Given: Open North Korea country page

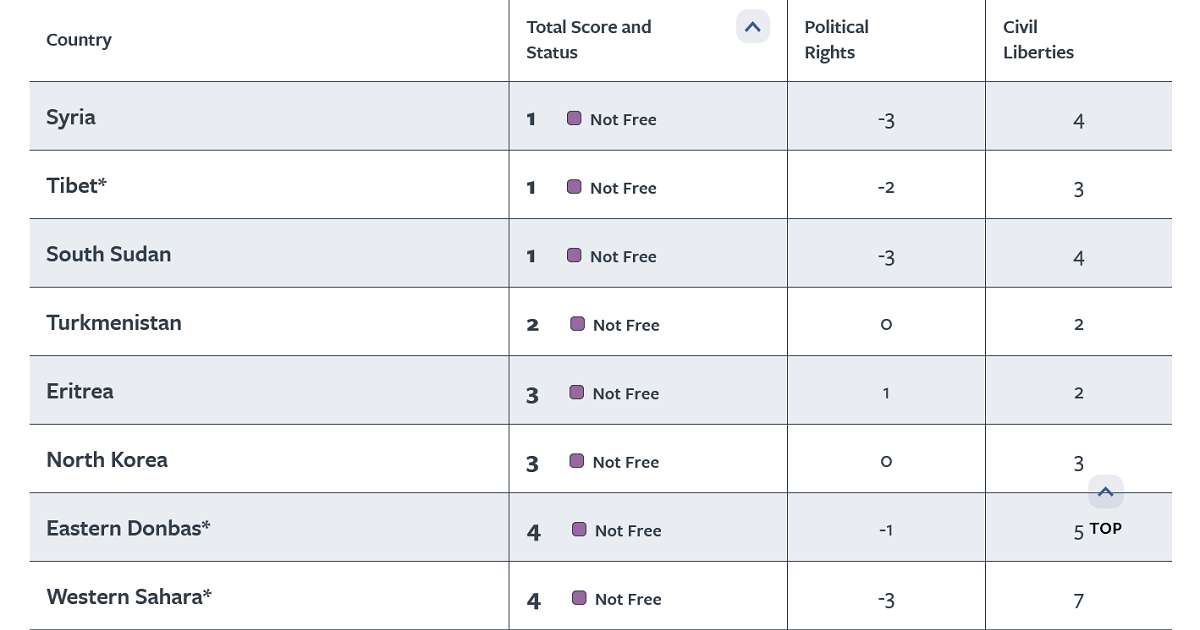Looking at the screenshot, I should click(107, 460).
